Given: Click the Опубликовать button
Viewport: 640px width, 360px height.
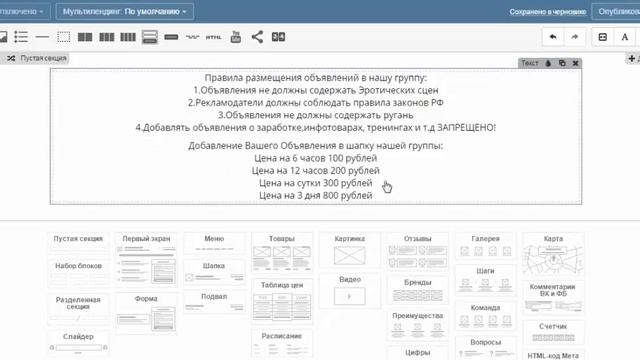Looking at the screenshot, I should coord(616,11).
